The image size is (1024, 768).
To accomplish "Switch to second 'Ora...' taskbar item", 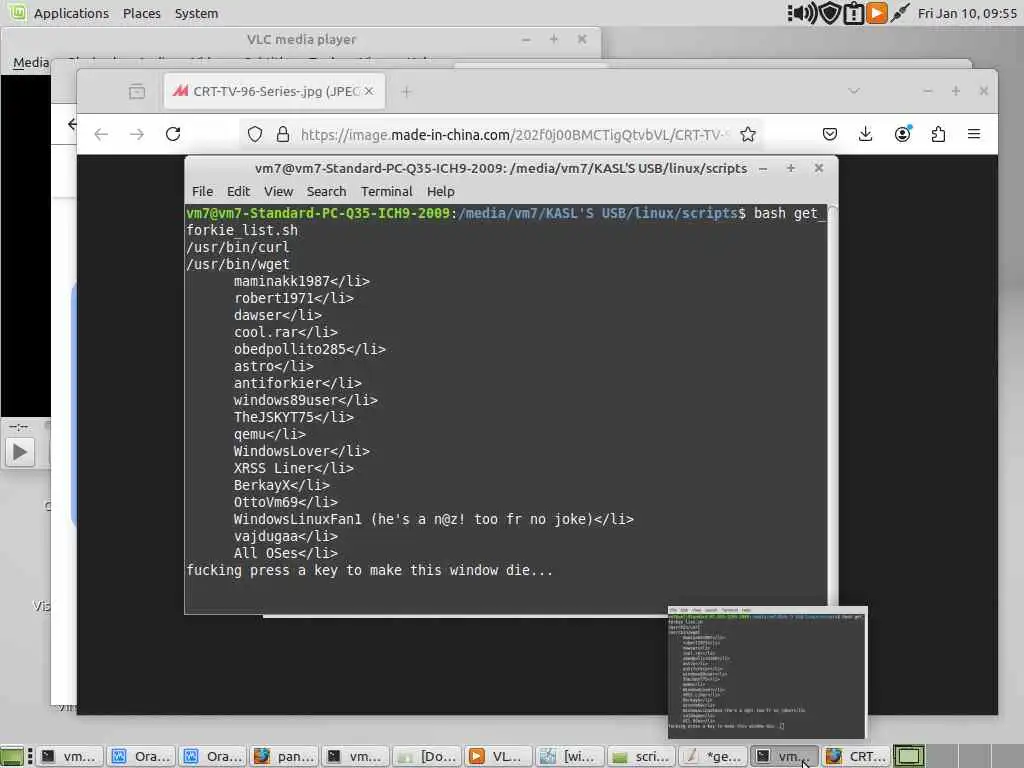I will [x=213, y=756].
